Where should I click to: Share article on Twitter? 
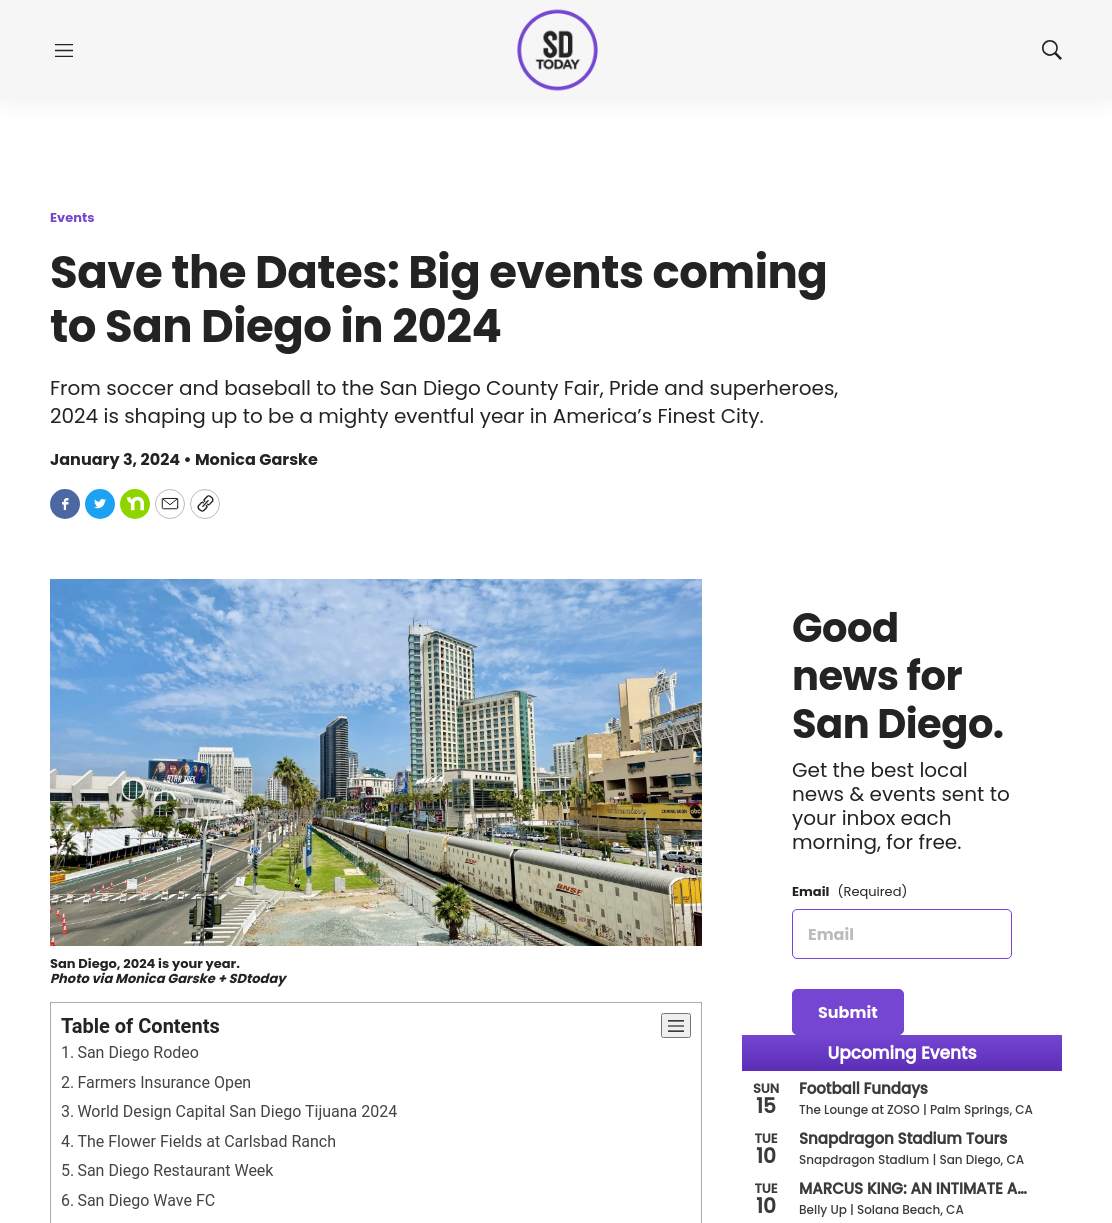pos(100,504)
